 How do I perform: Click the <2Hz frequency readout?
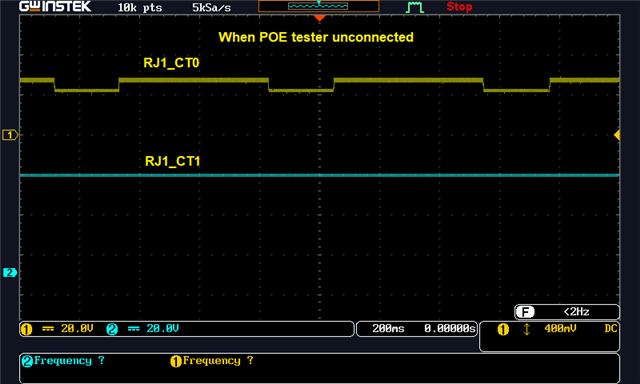(x=576, y=312)
